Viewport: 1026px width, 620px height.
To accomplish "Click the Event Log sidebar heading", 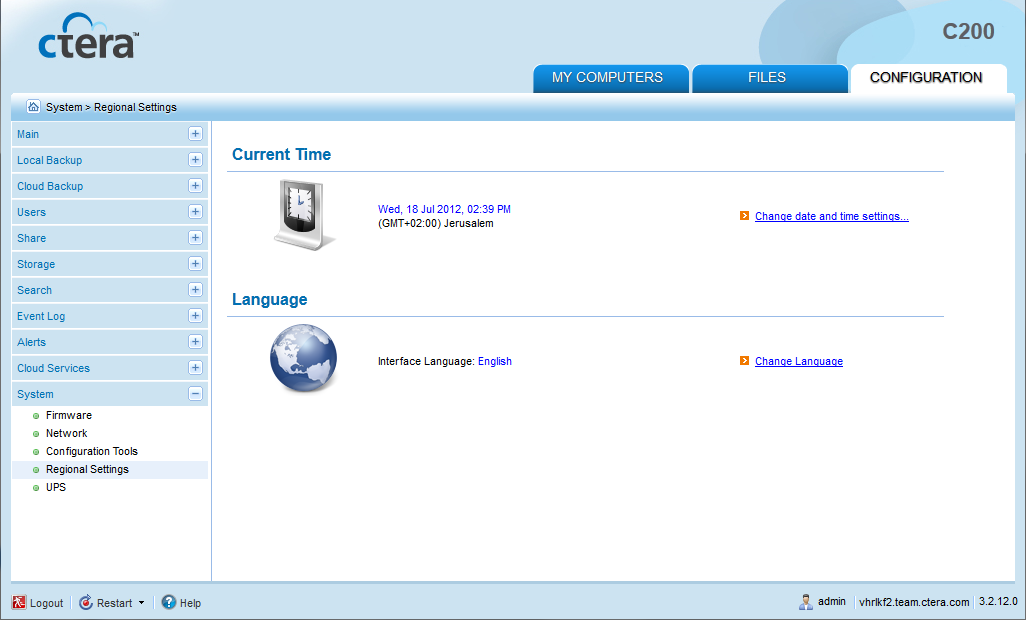I will tap(41, 316).
